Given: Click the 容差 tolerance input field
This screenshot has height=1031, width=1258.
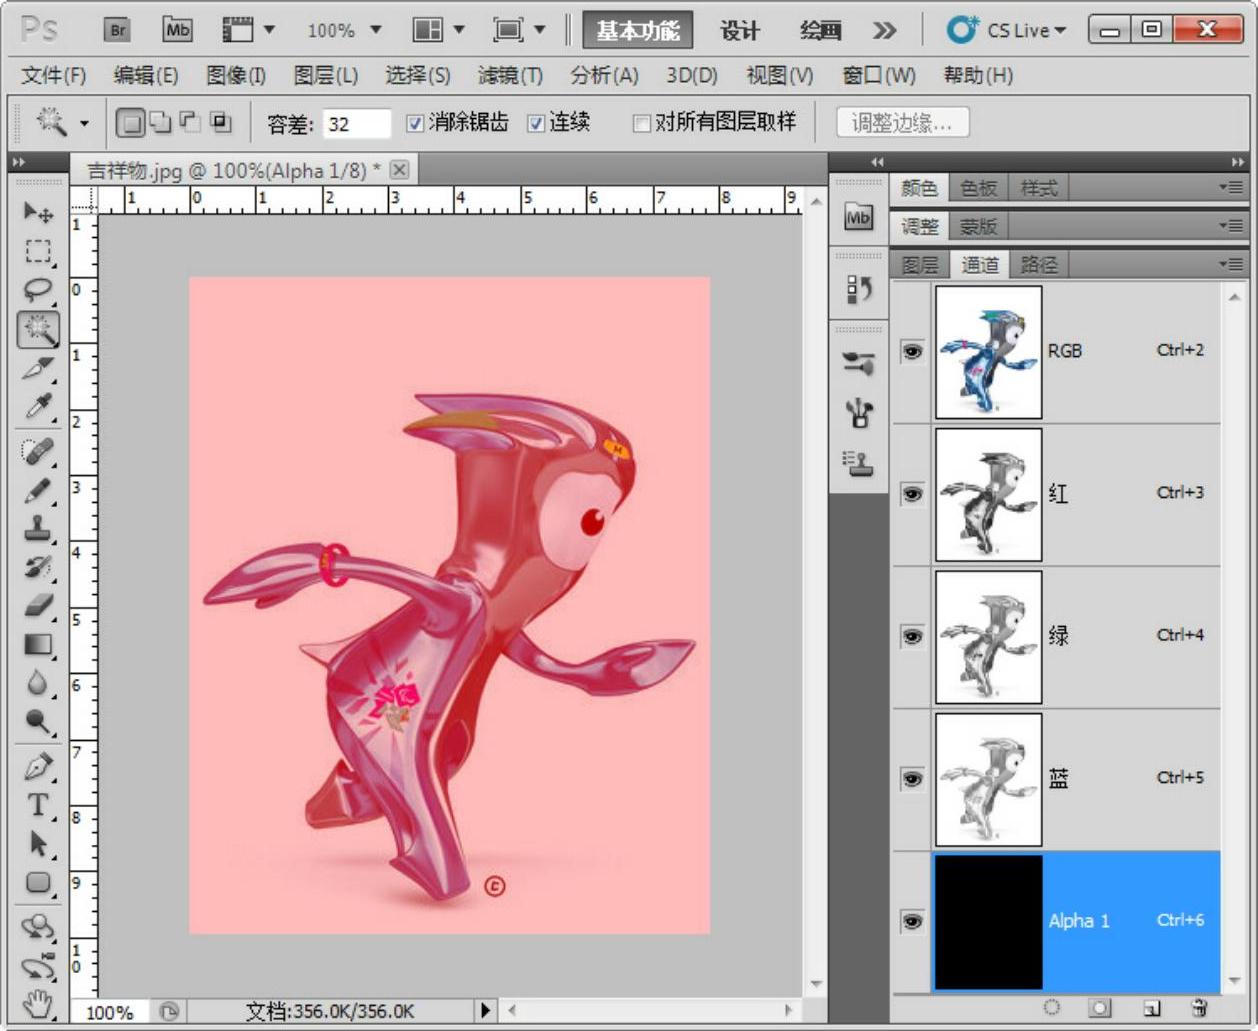Looking at the screenshot, I should click(x=356, y=124).
